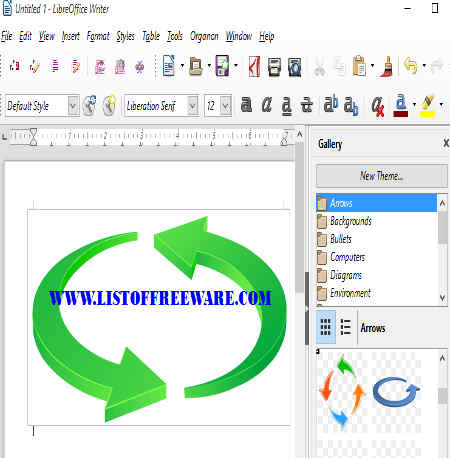
Task: Open the Table menu
Action: [x=151, y=36]
